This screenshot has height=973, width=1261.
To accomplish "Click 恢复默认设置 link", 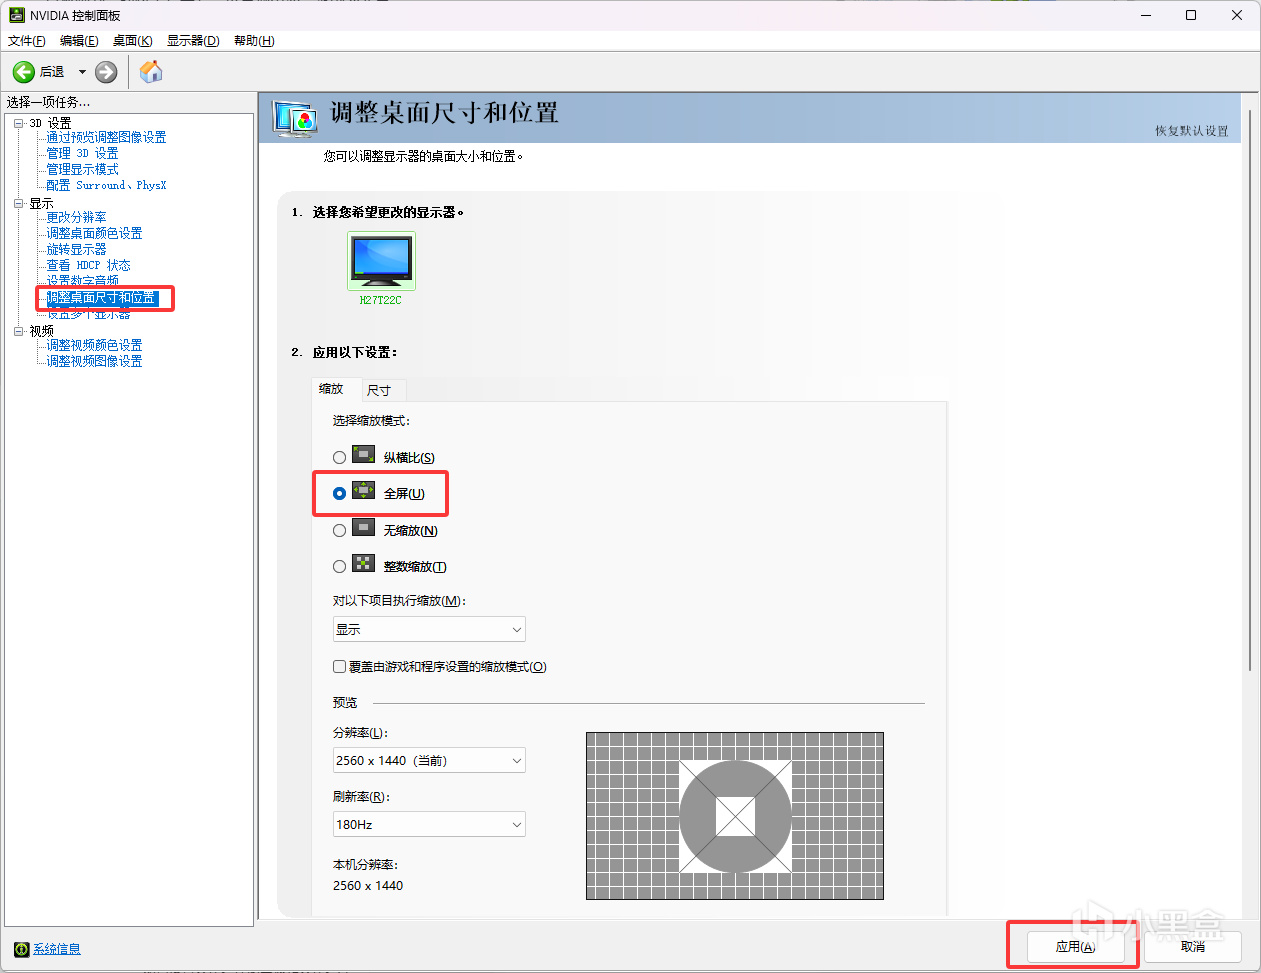I will (x=1192, y=131).
